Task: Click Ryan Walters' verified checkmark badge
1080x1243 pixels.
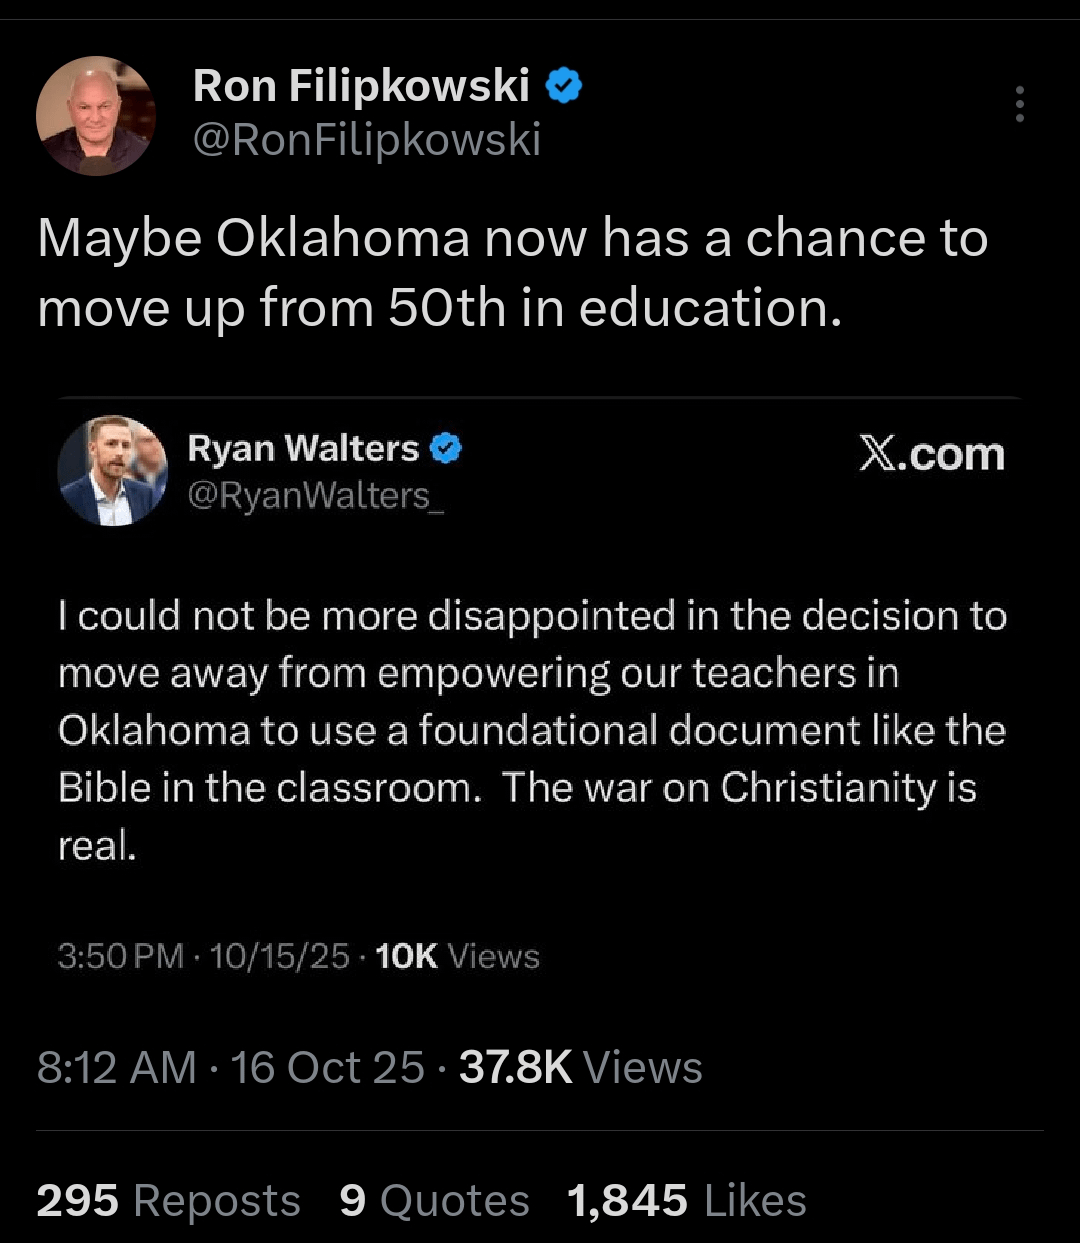Action: pos(446,449)
